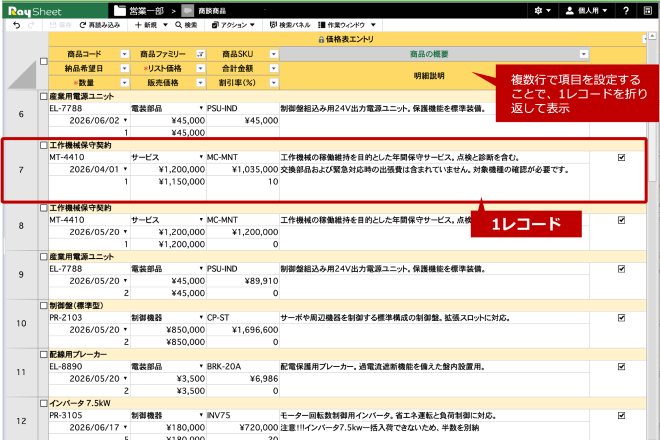Open 制御機器 picklist in row 10

coord(201,317)
